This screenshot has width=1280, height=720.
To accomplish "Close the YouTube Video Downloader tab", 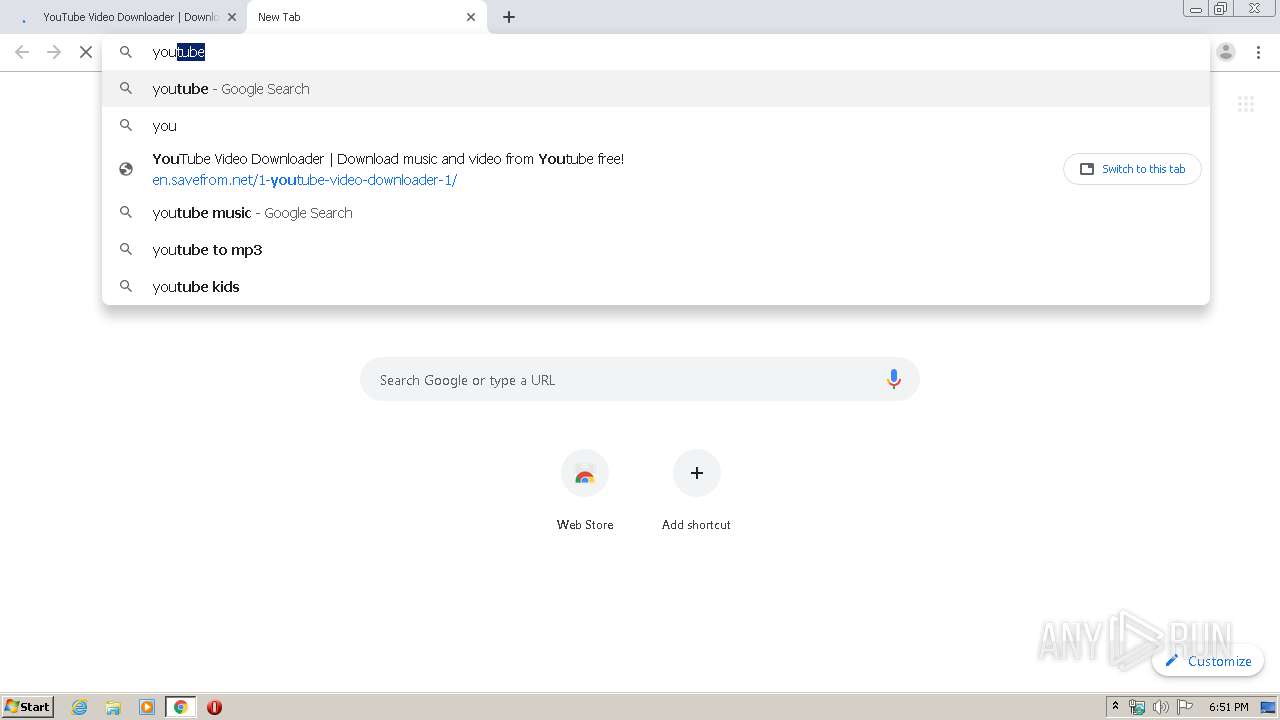I will click(232, 17).
